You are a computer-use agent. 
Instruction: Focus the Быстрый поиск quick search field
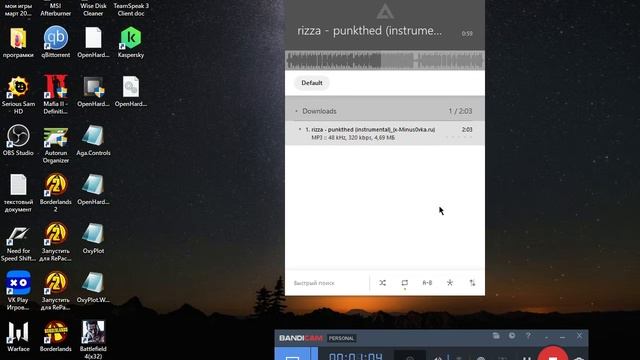[329, 283]
